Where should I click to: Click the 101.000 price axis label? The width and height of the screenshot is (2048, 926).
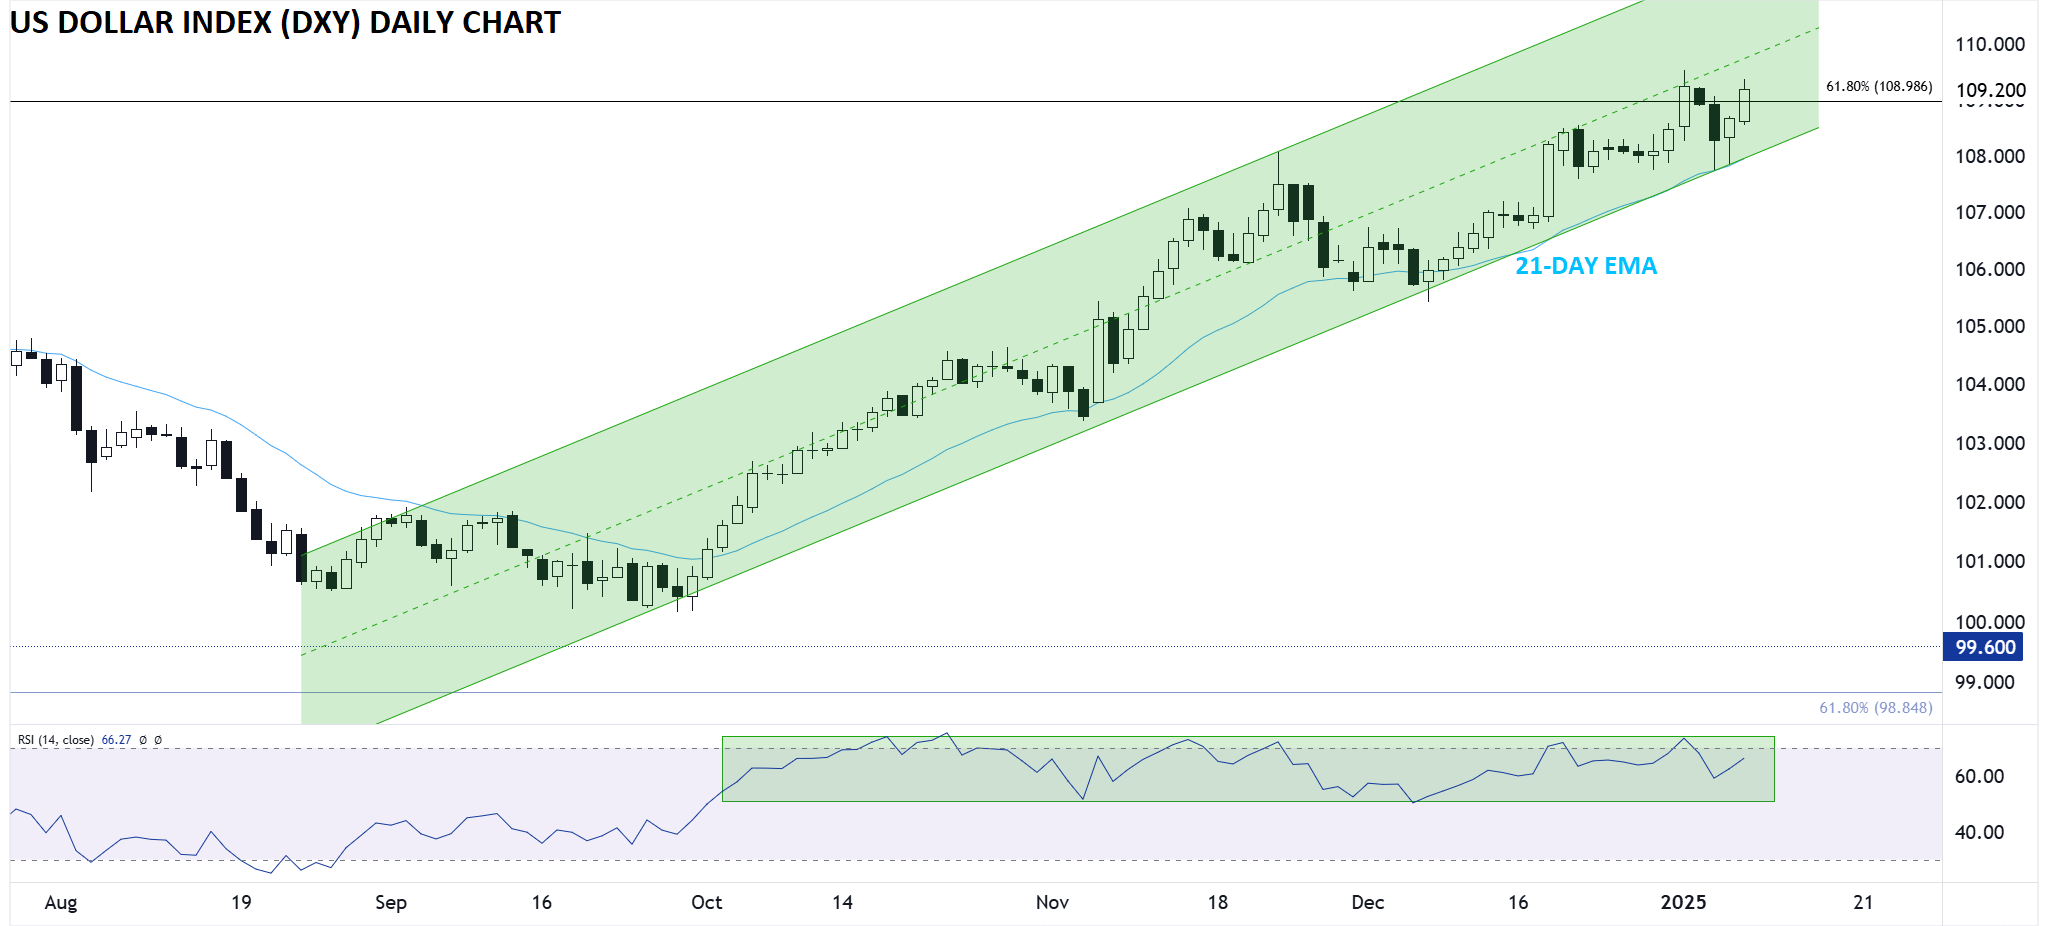(1990, 561)
